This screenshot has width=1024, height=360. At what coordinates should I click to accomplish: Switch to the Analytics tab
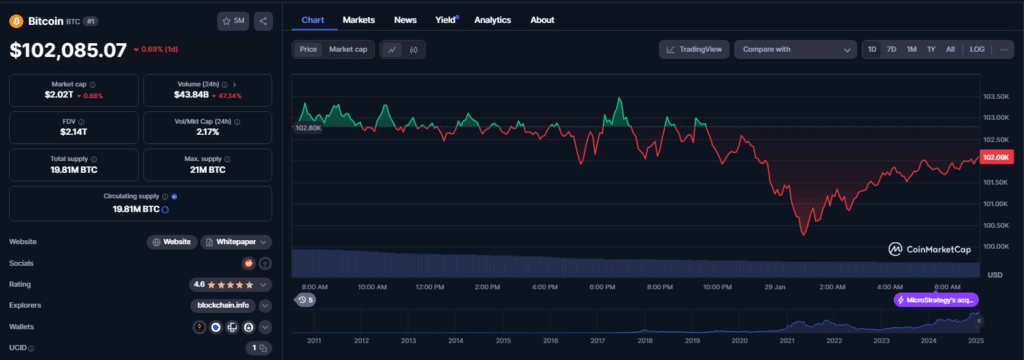point(492,20)
